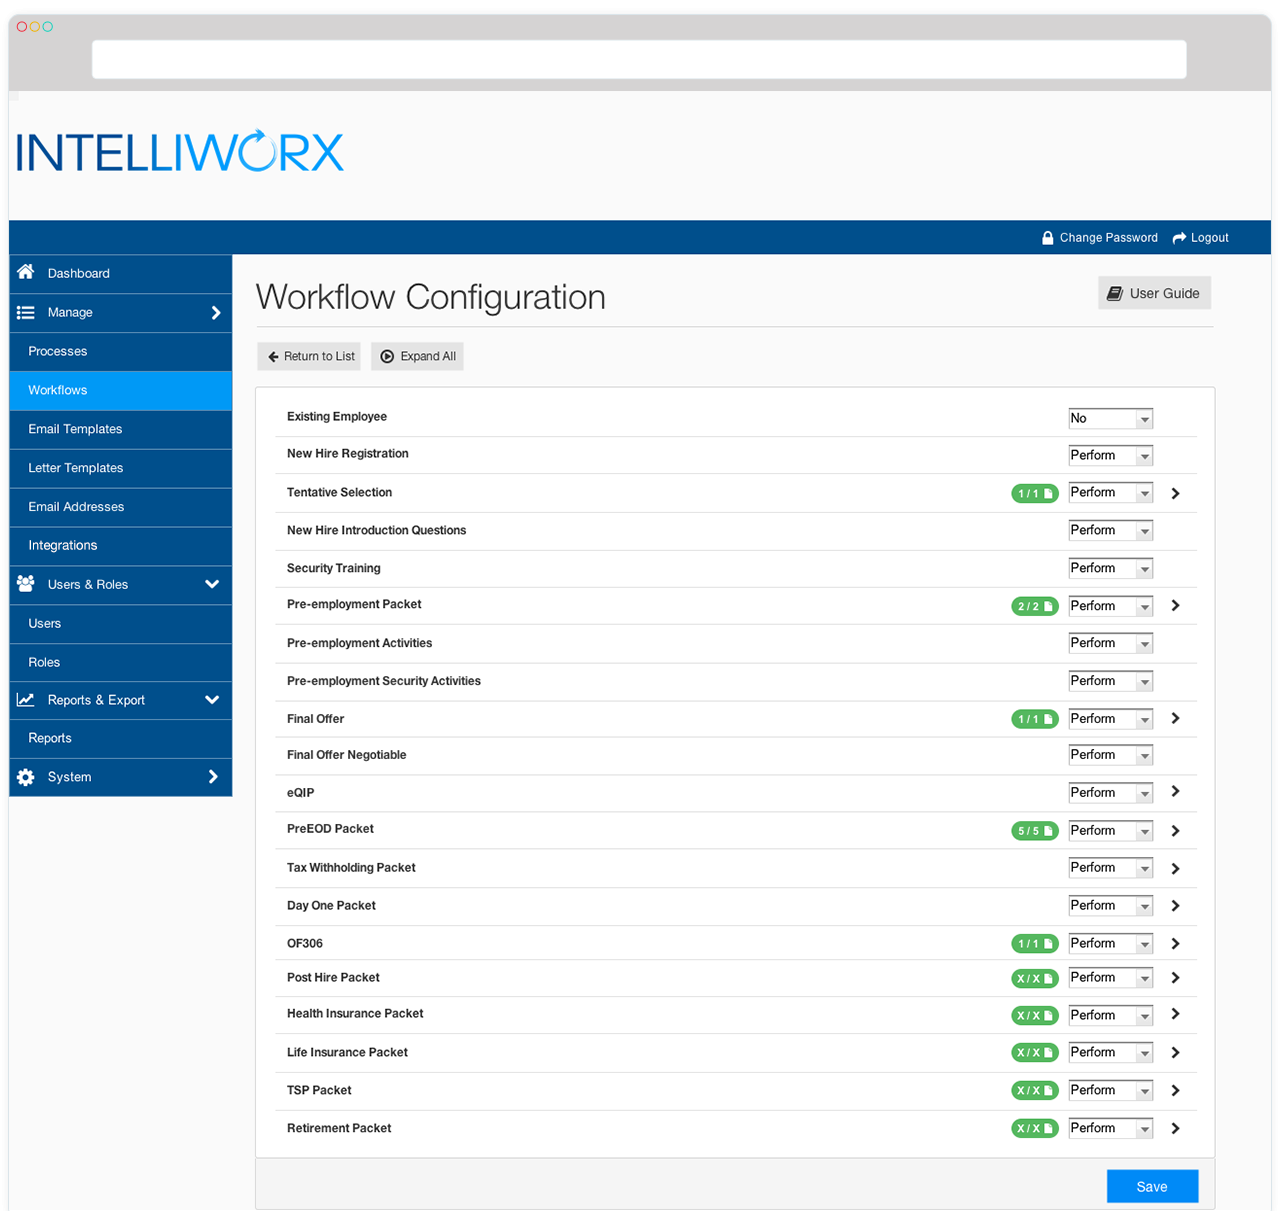
Task: Click the TSP Packet X/X badge
Action: coord(1035,1090)
